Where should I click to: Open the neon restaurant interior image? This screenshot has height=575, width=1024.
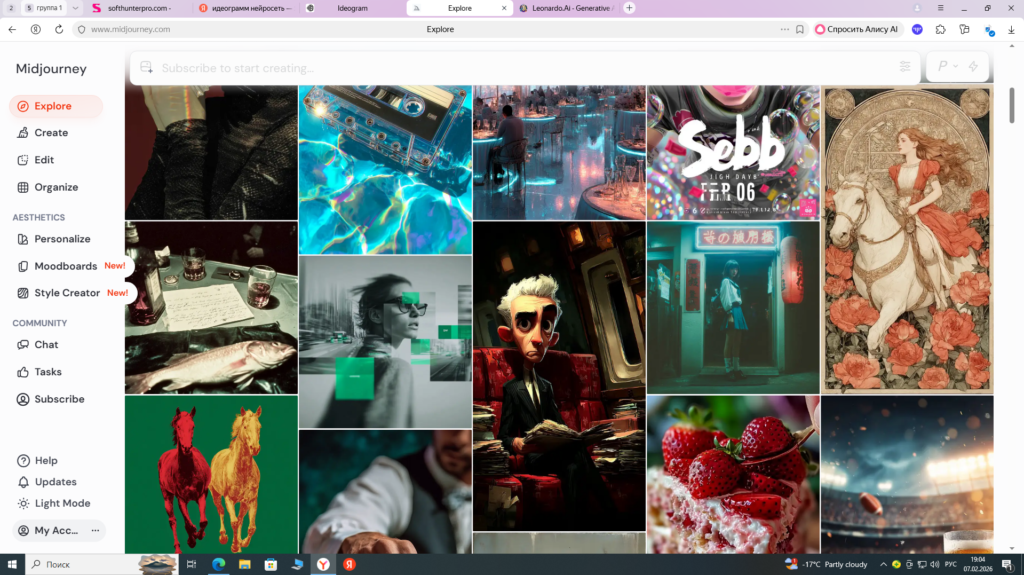(559, 152)
